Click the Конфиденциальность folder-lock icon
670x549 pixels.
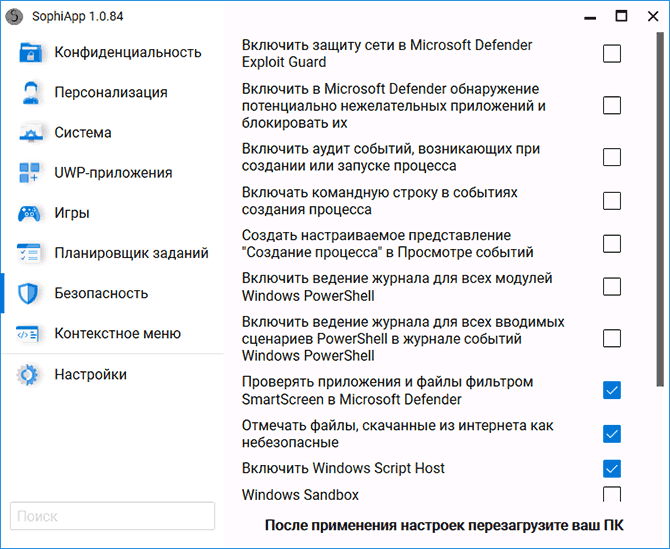pyautogui.click(x=30, y=53)
